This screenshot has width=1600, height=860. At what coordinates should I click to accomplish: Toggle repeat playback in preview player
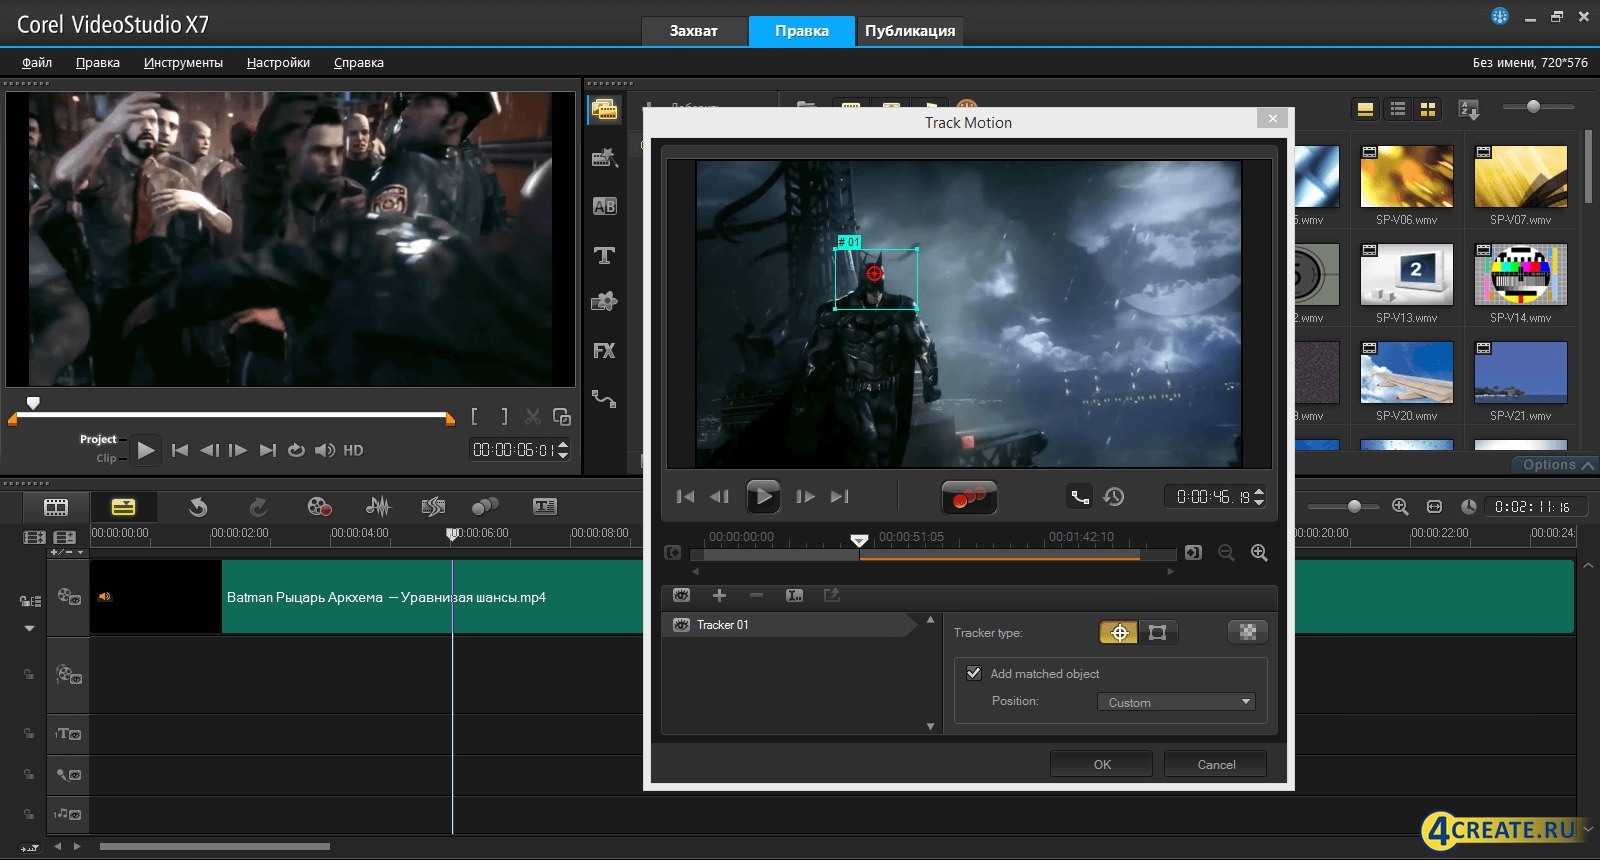(296, 450)
